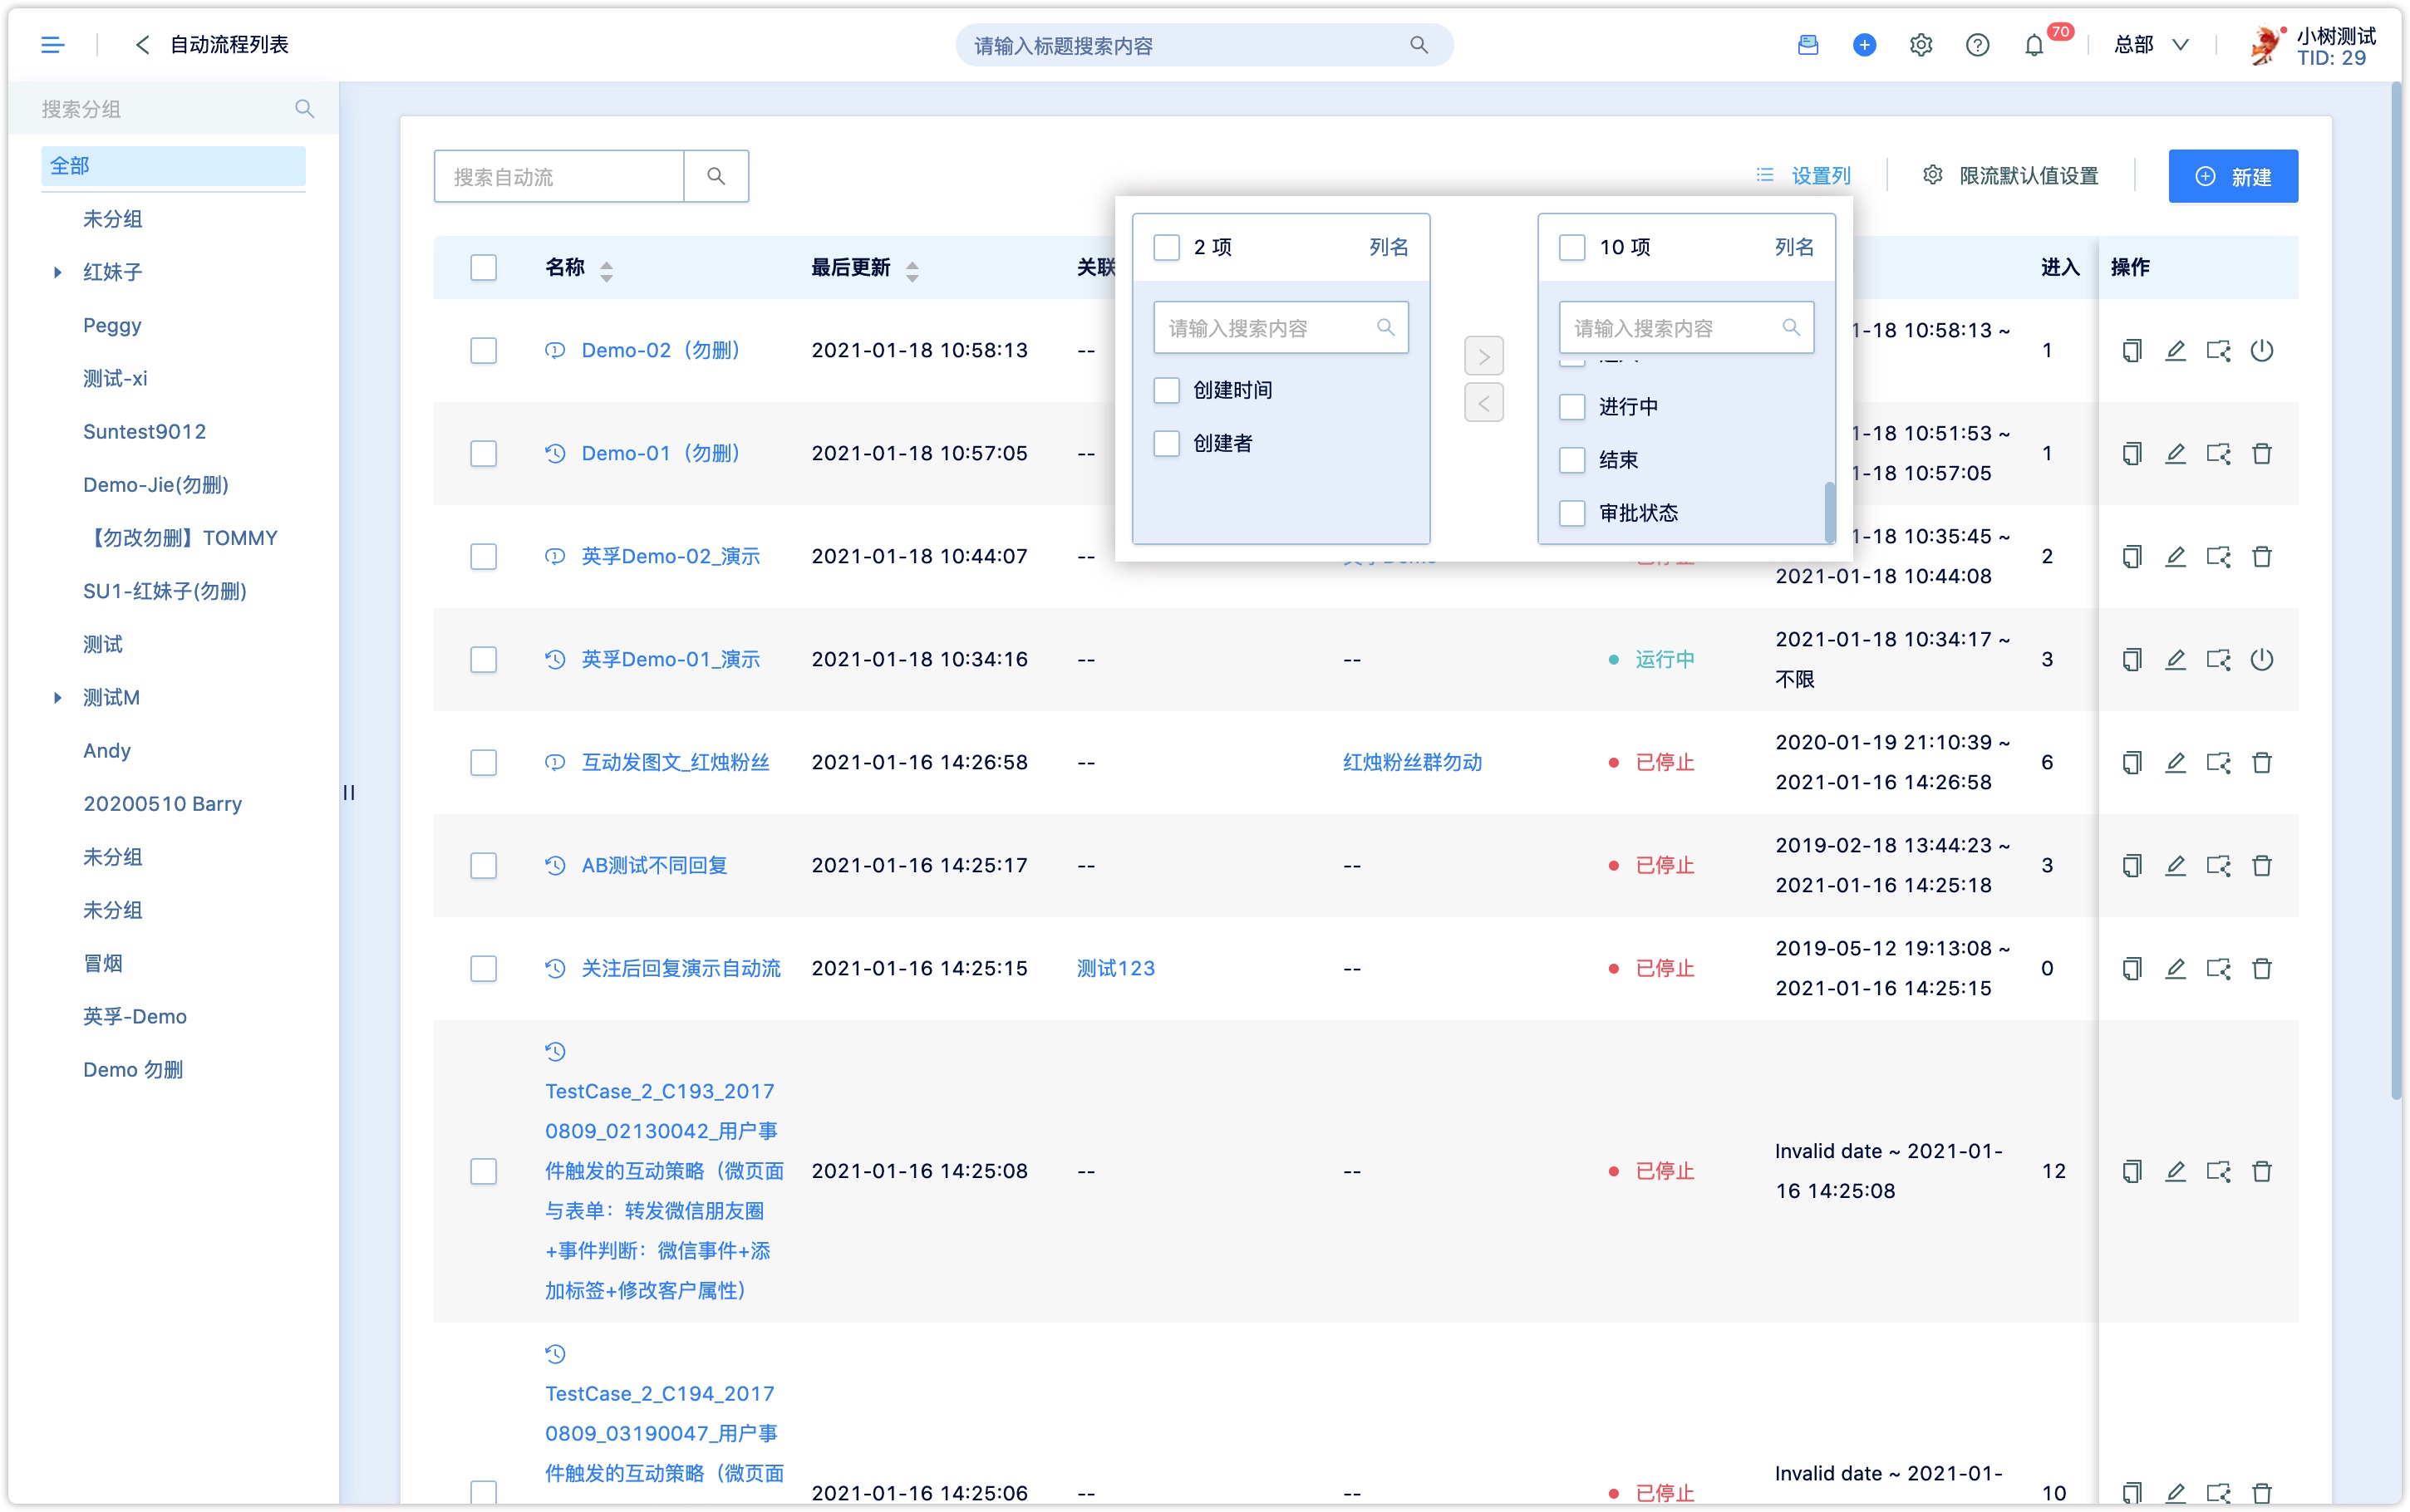Select the 英孚-Demo group in the sidebar
Screen dimensions: 2410x1512
click(x=134, y=1017)
